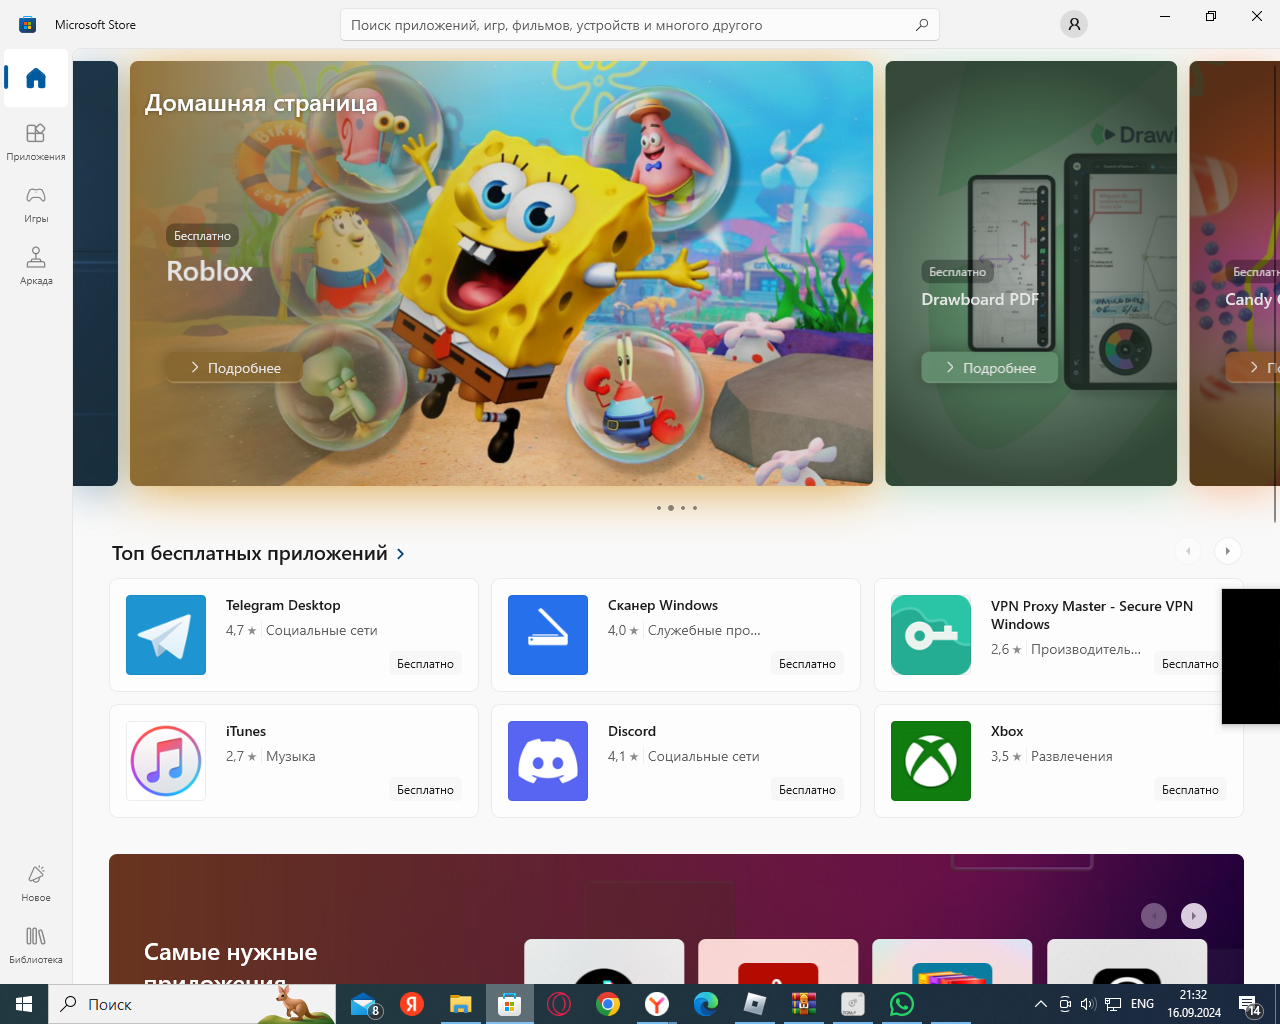Click the Discord title text

632,731
